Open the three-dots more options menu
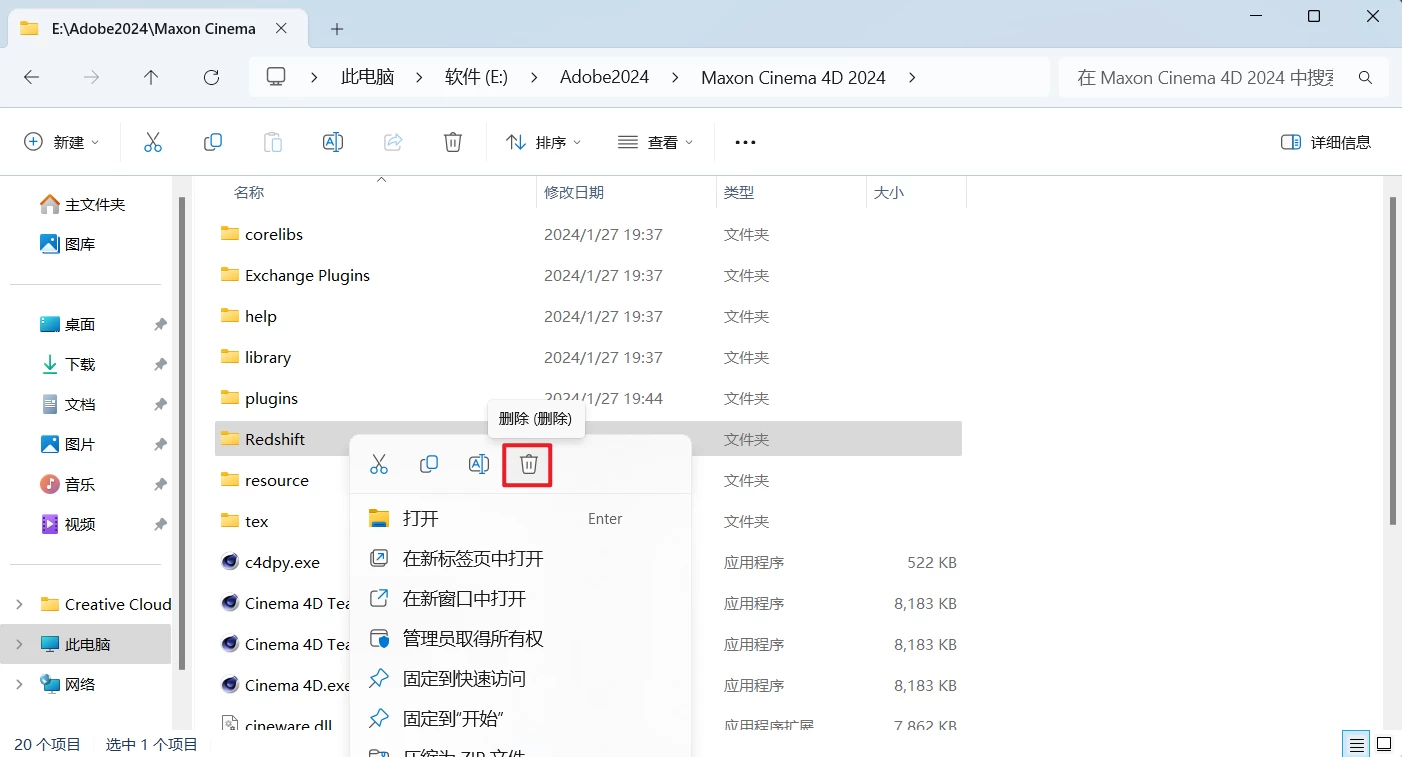The width and height of the screenshot is (1402, 757). [745, 142]
